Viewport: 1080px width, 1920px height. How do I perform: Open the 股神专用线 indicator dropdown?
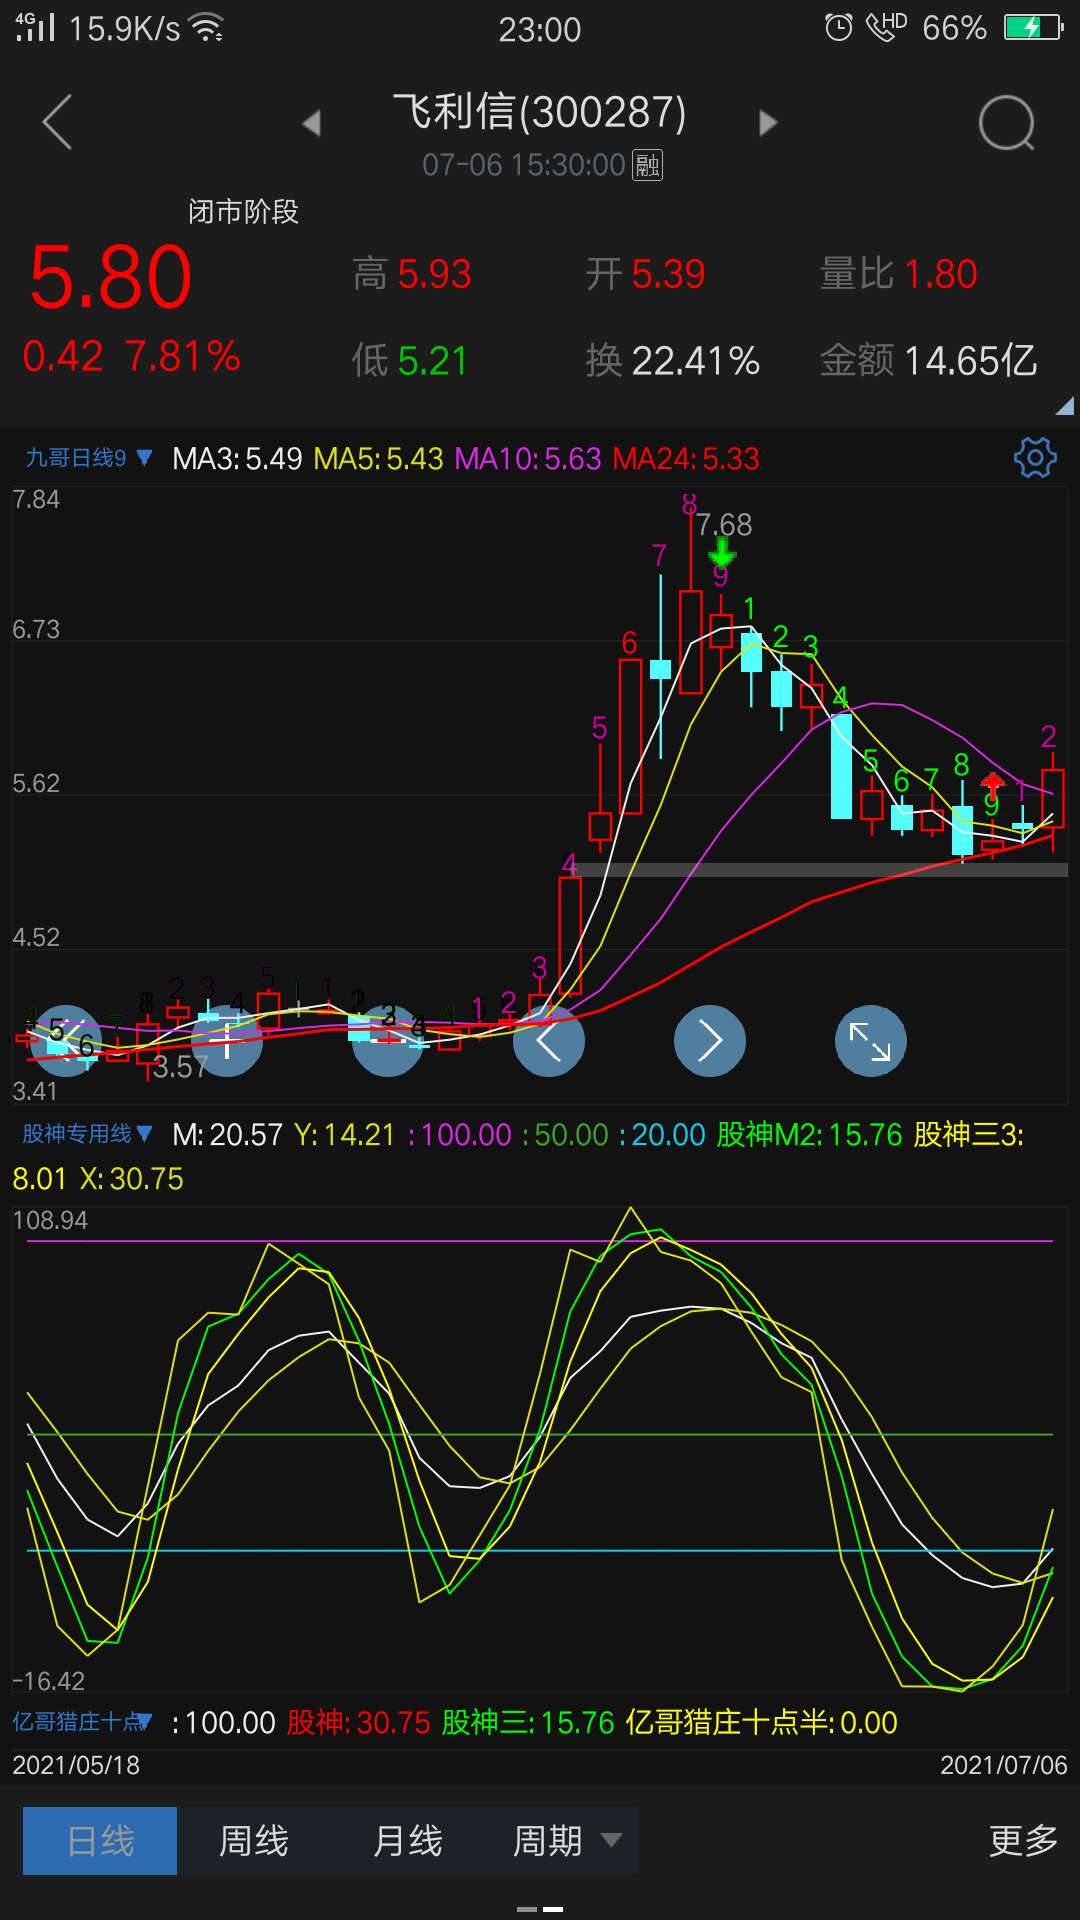click(x=88, y=1134)
